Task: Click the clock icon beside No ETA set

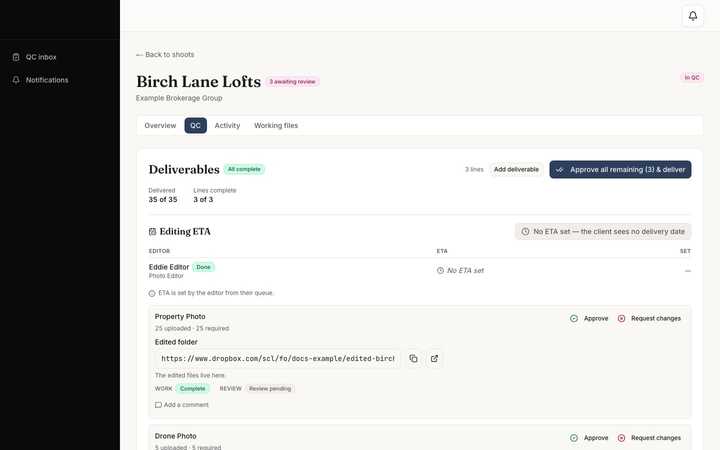Action: pos(440,270)
